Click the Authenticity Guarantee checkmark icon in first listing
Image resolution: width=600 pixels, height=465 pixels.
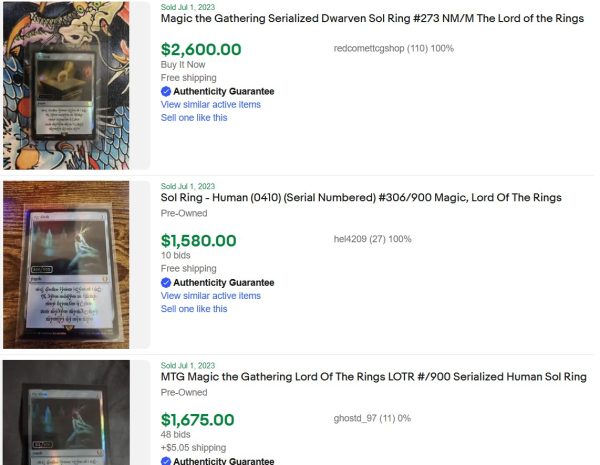point(166,91)
